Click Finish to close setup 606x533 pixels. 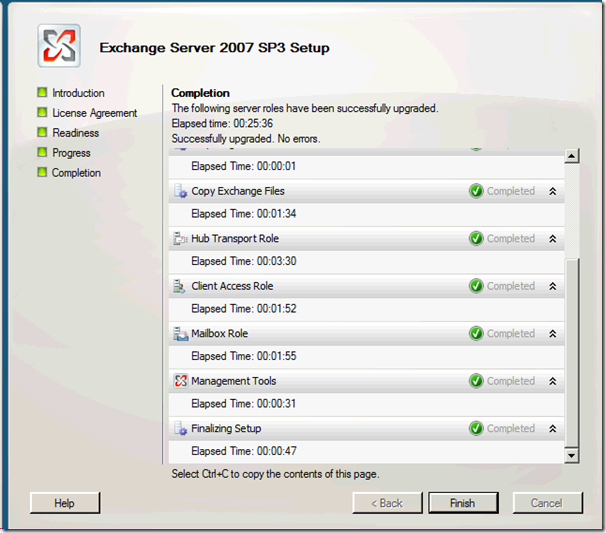[x=463, y=503]
